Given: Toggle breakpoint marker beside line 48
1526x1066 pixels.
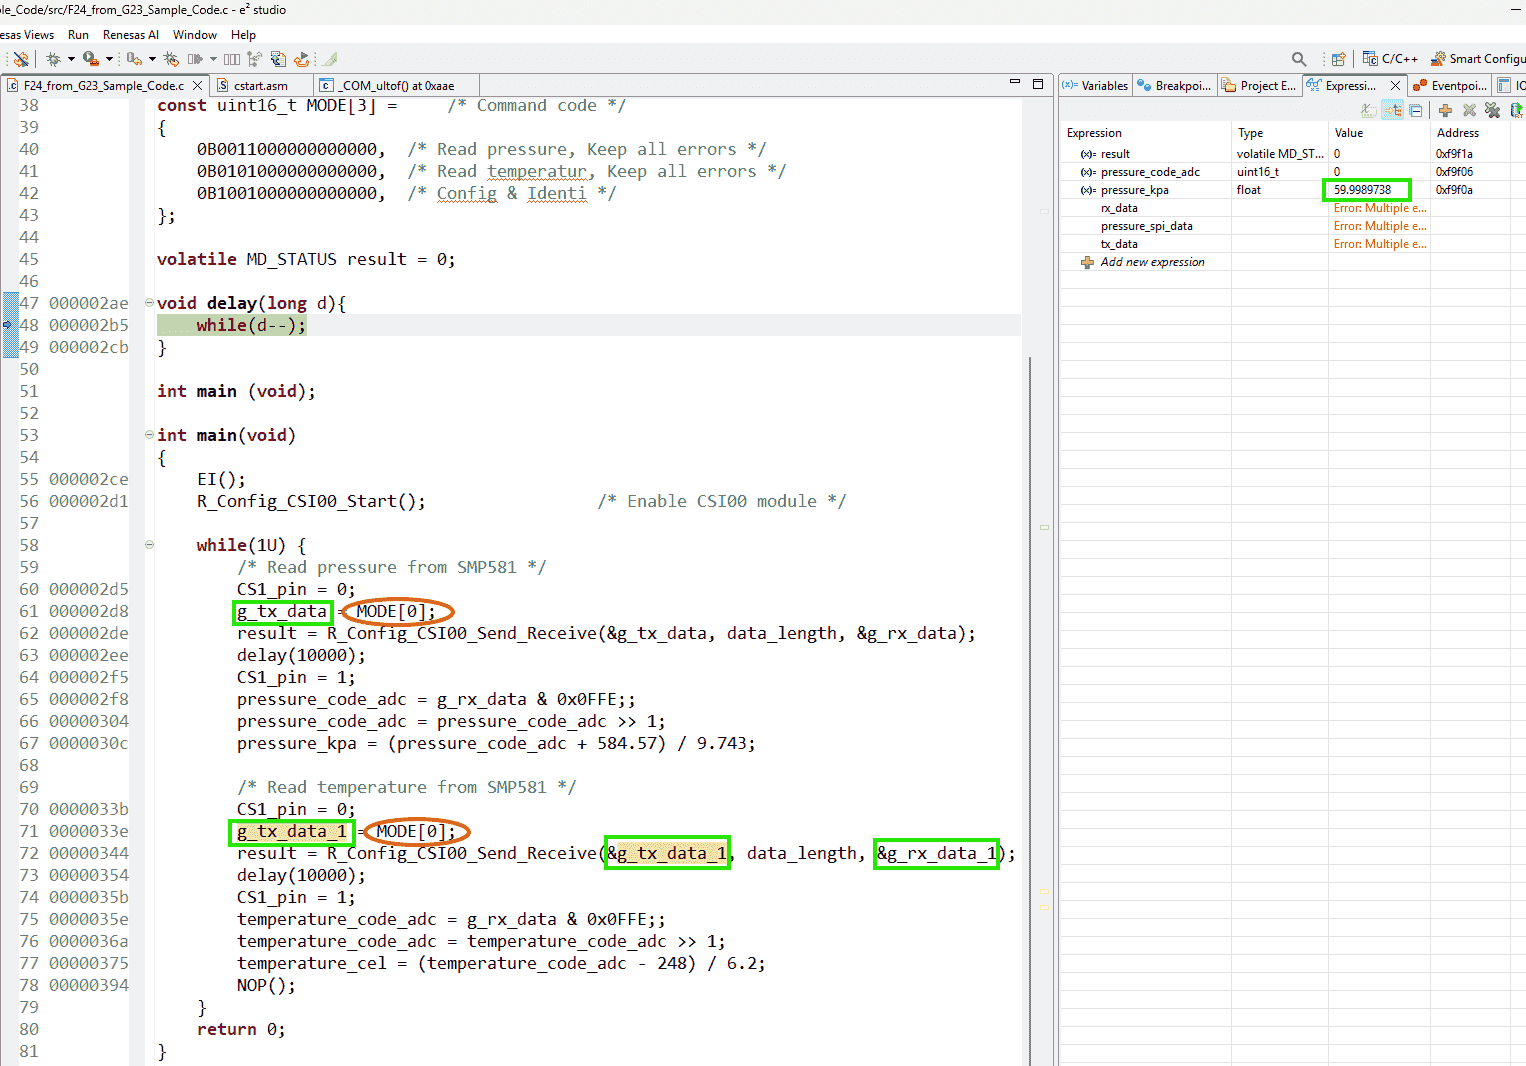Looking at the screenshot, I should pos(8,325).
